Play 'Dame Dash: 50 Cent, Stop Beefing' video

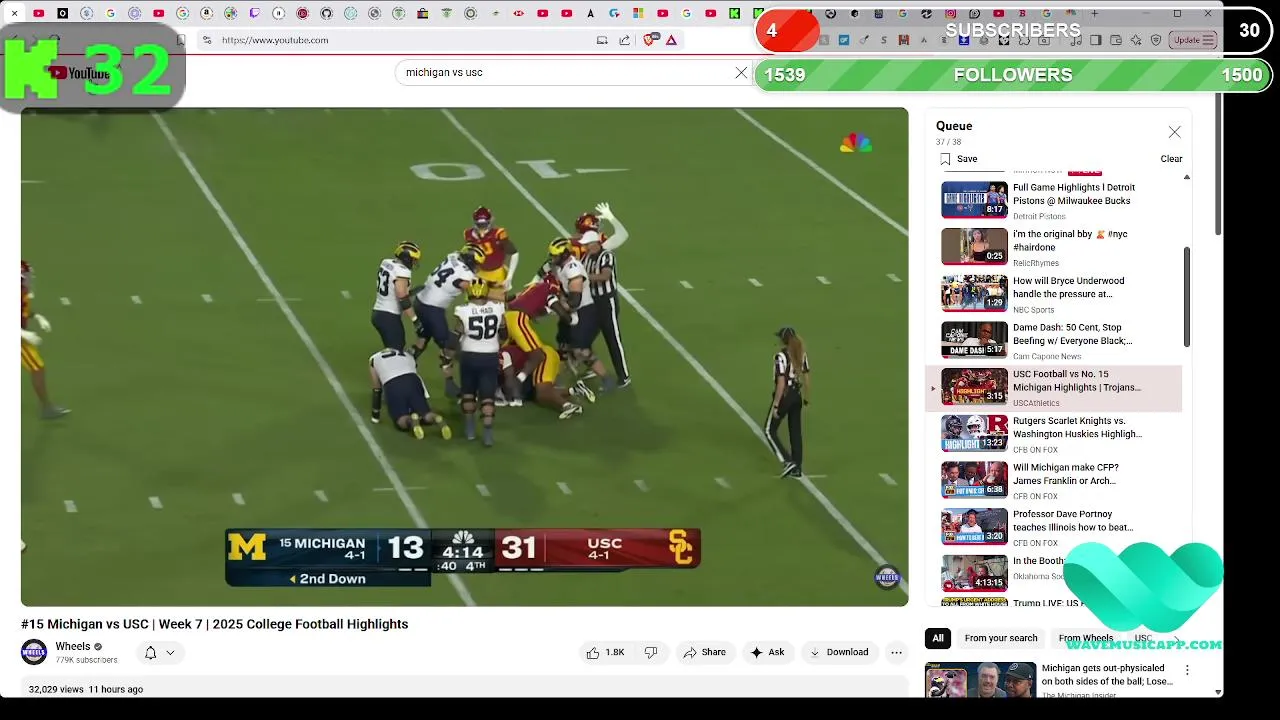coord(1054,340)
